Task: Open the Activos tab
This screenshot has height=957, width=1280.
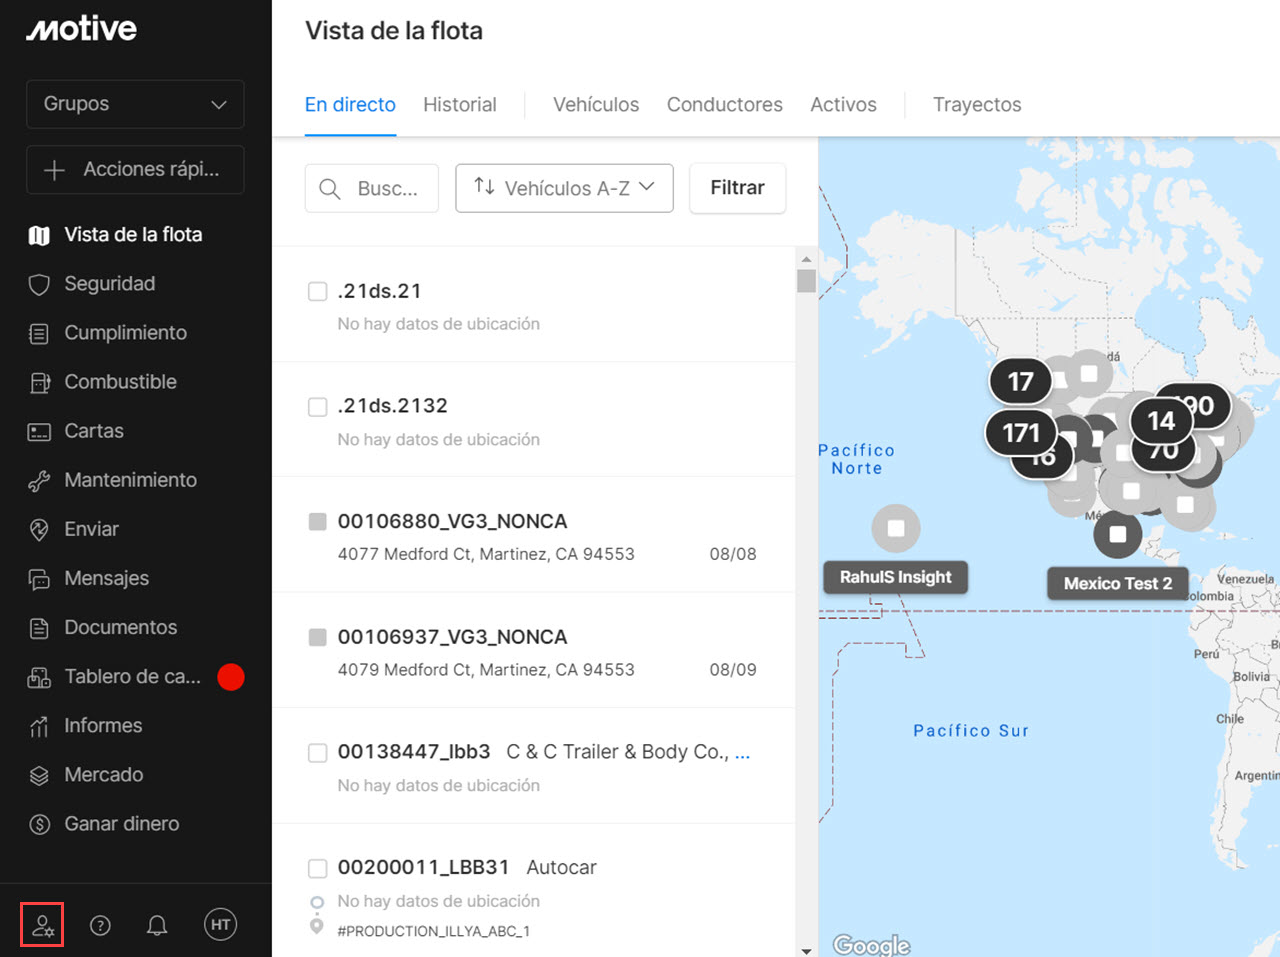Action: pyautogui.click(x=844, y=105)
